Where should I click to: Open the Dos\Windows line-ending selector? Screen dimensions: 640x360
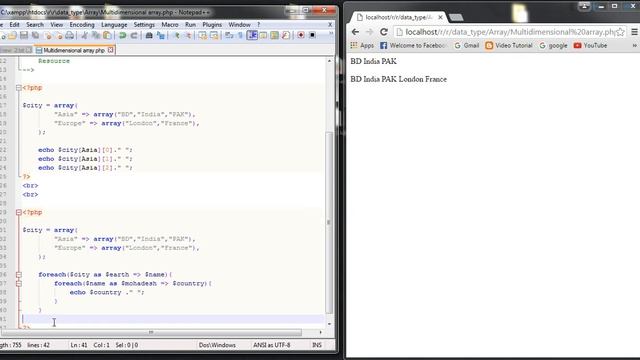click(217, 345)
